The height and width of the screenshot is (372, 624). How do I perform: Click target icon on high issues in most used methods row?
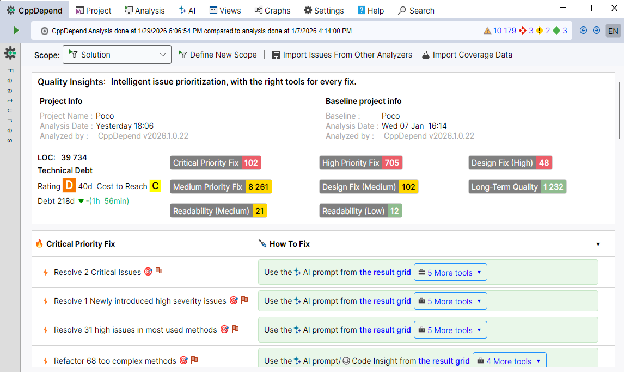[x=224, y=329]
